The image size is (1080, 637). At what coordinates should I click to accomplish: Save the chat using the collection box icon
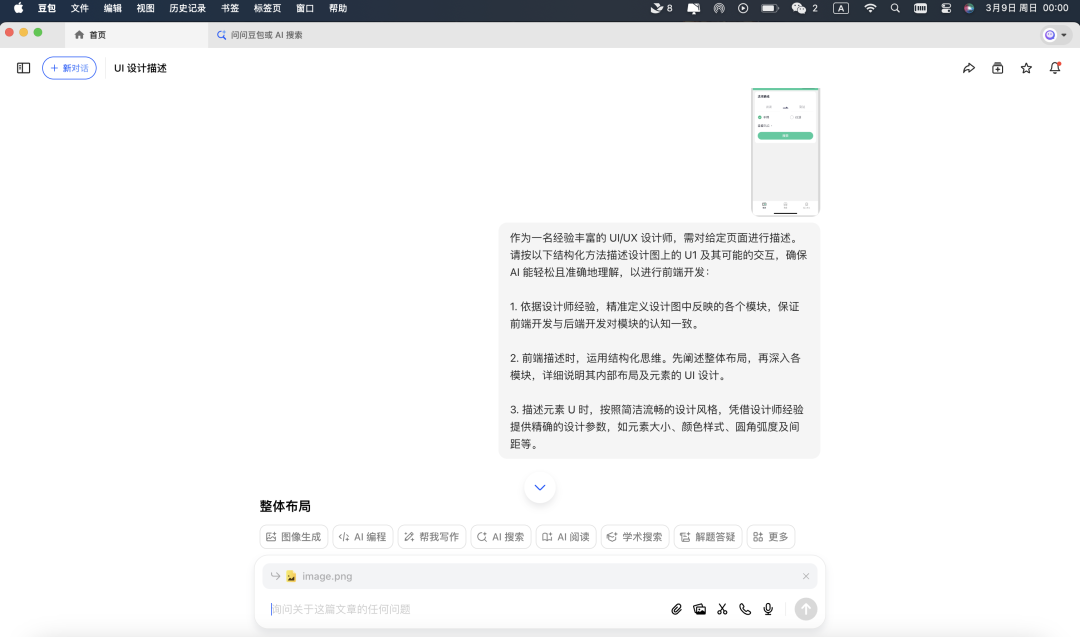(x=997, y=67)
